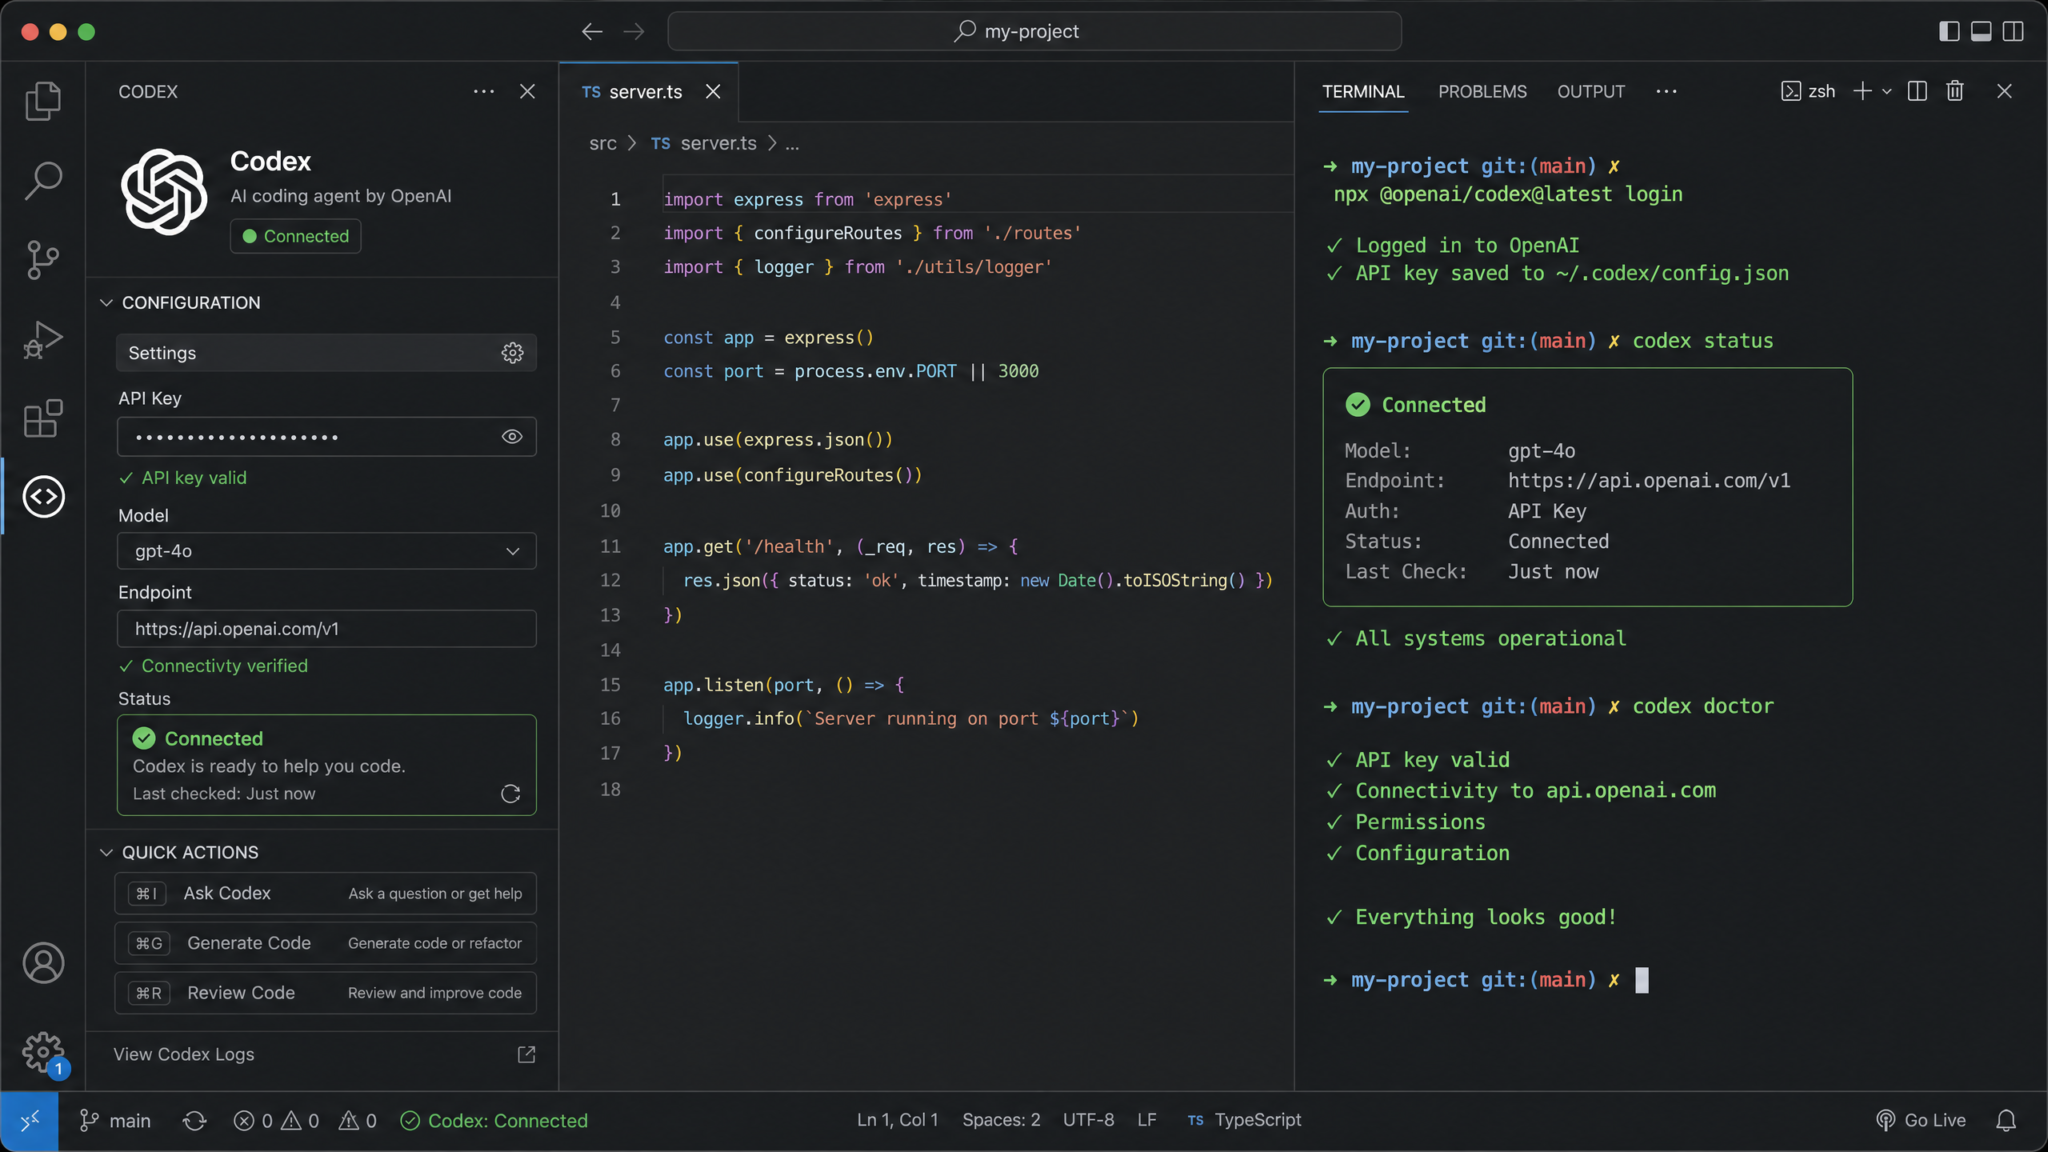Open View Codex Logs link

[x=184, y=1055]
